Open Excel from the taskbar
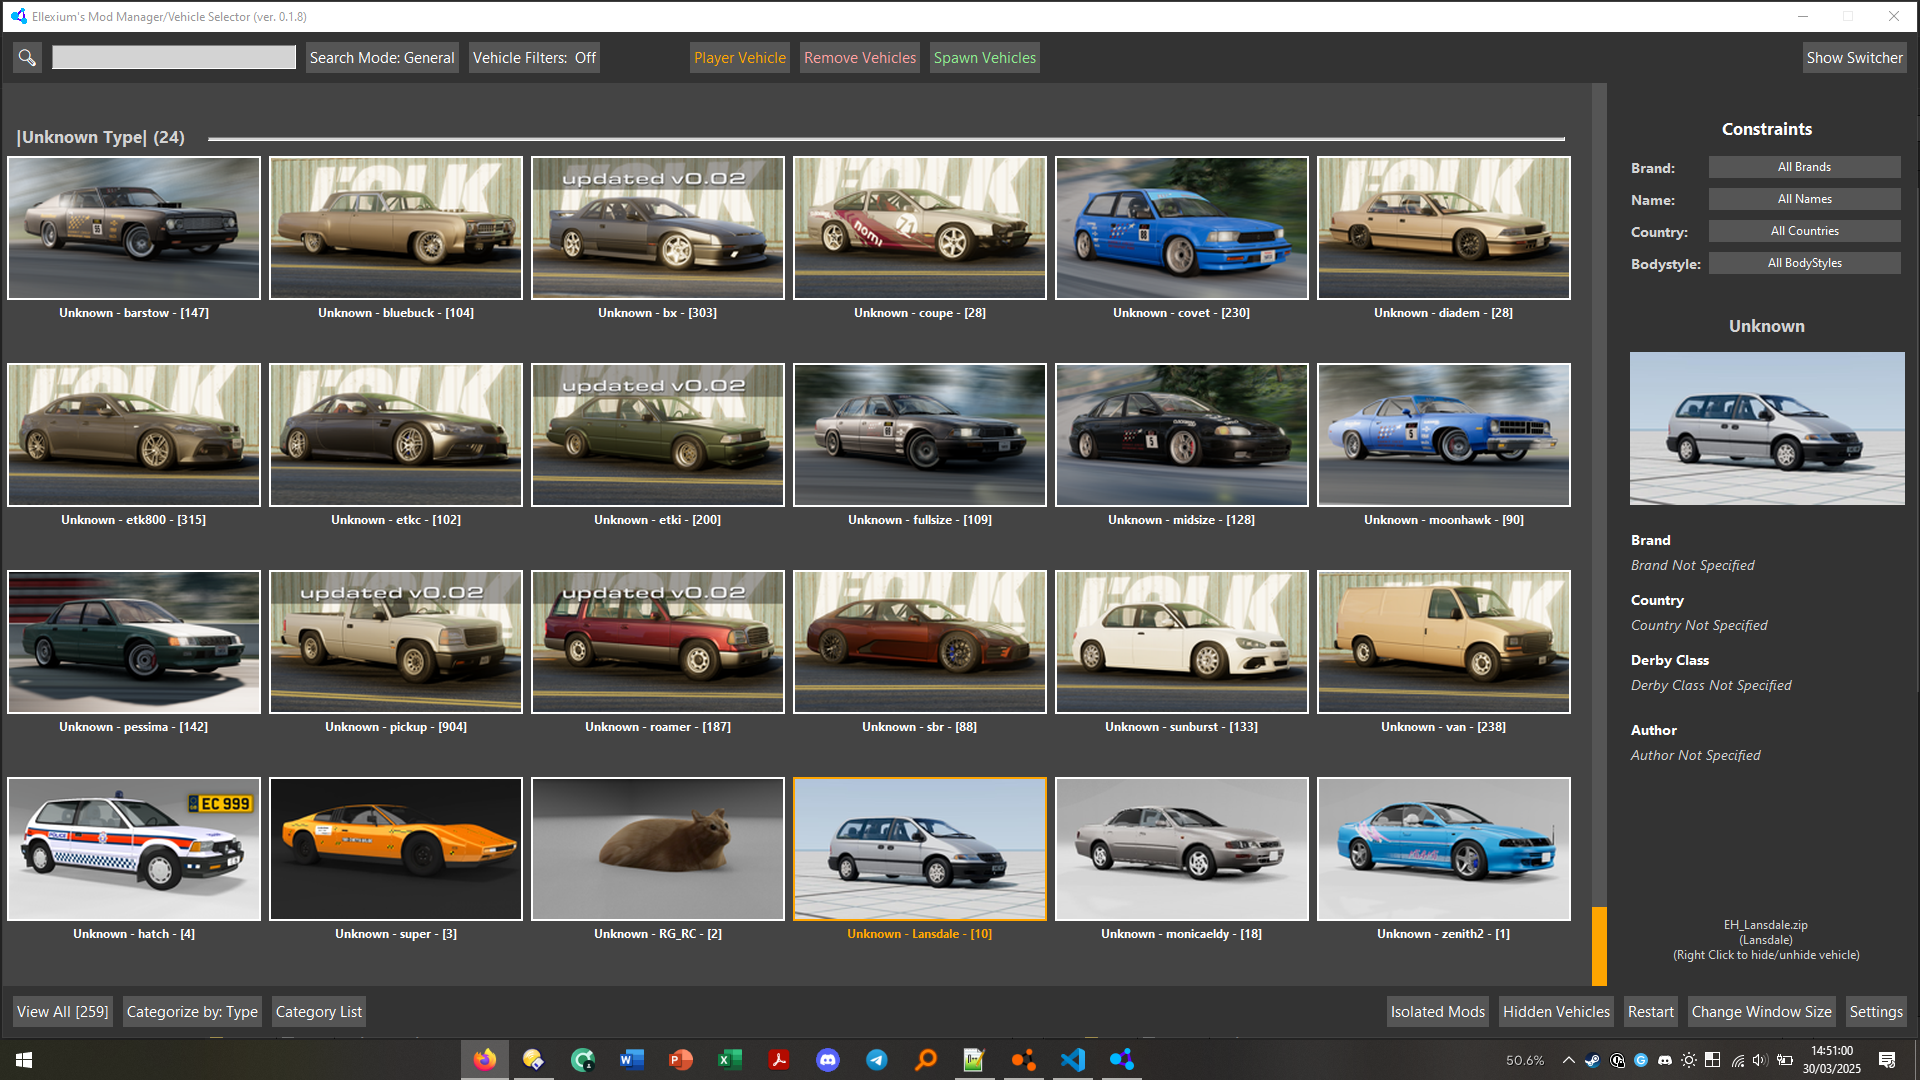Screen dimensions: 1920x1080 pyautogui.click(x=730, y=1060)
